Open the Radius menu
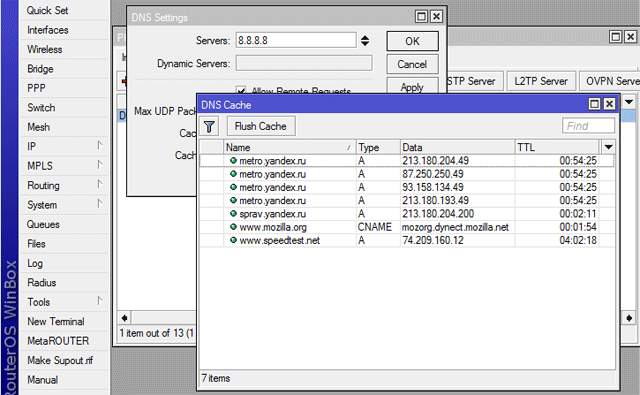The width and height of the screenshot is (640, 395). pos(41,282)
